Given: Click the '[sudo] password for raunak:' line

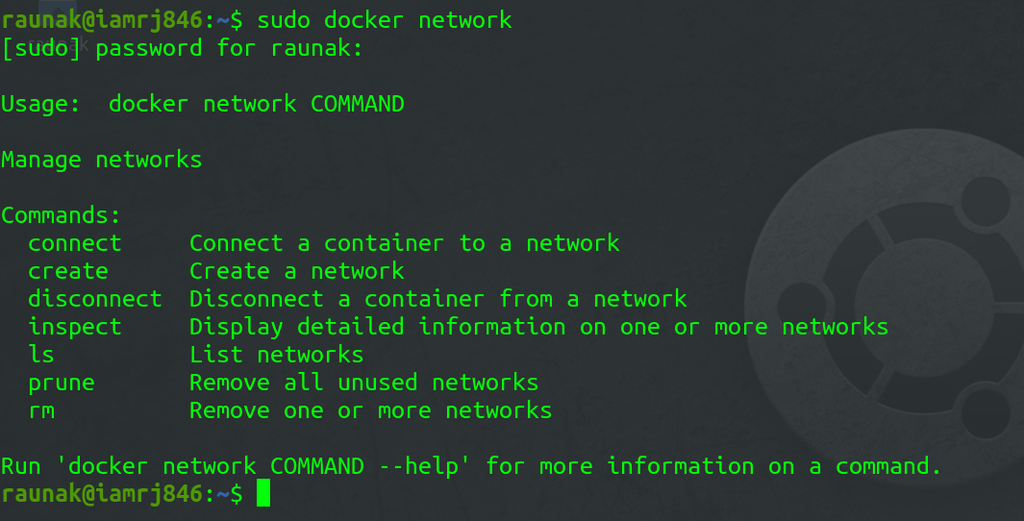Looking at the screenshot, I should click(x=182, y=49).
